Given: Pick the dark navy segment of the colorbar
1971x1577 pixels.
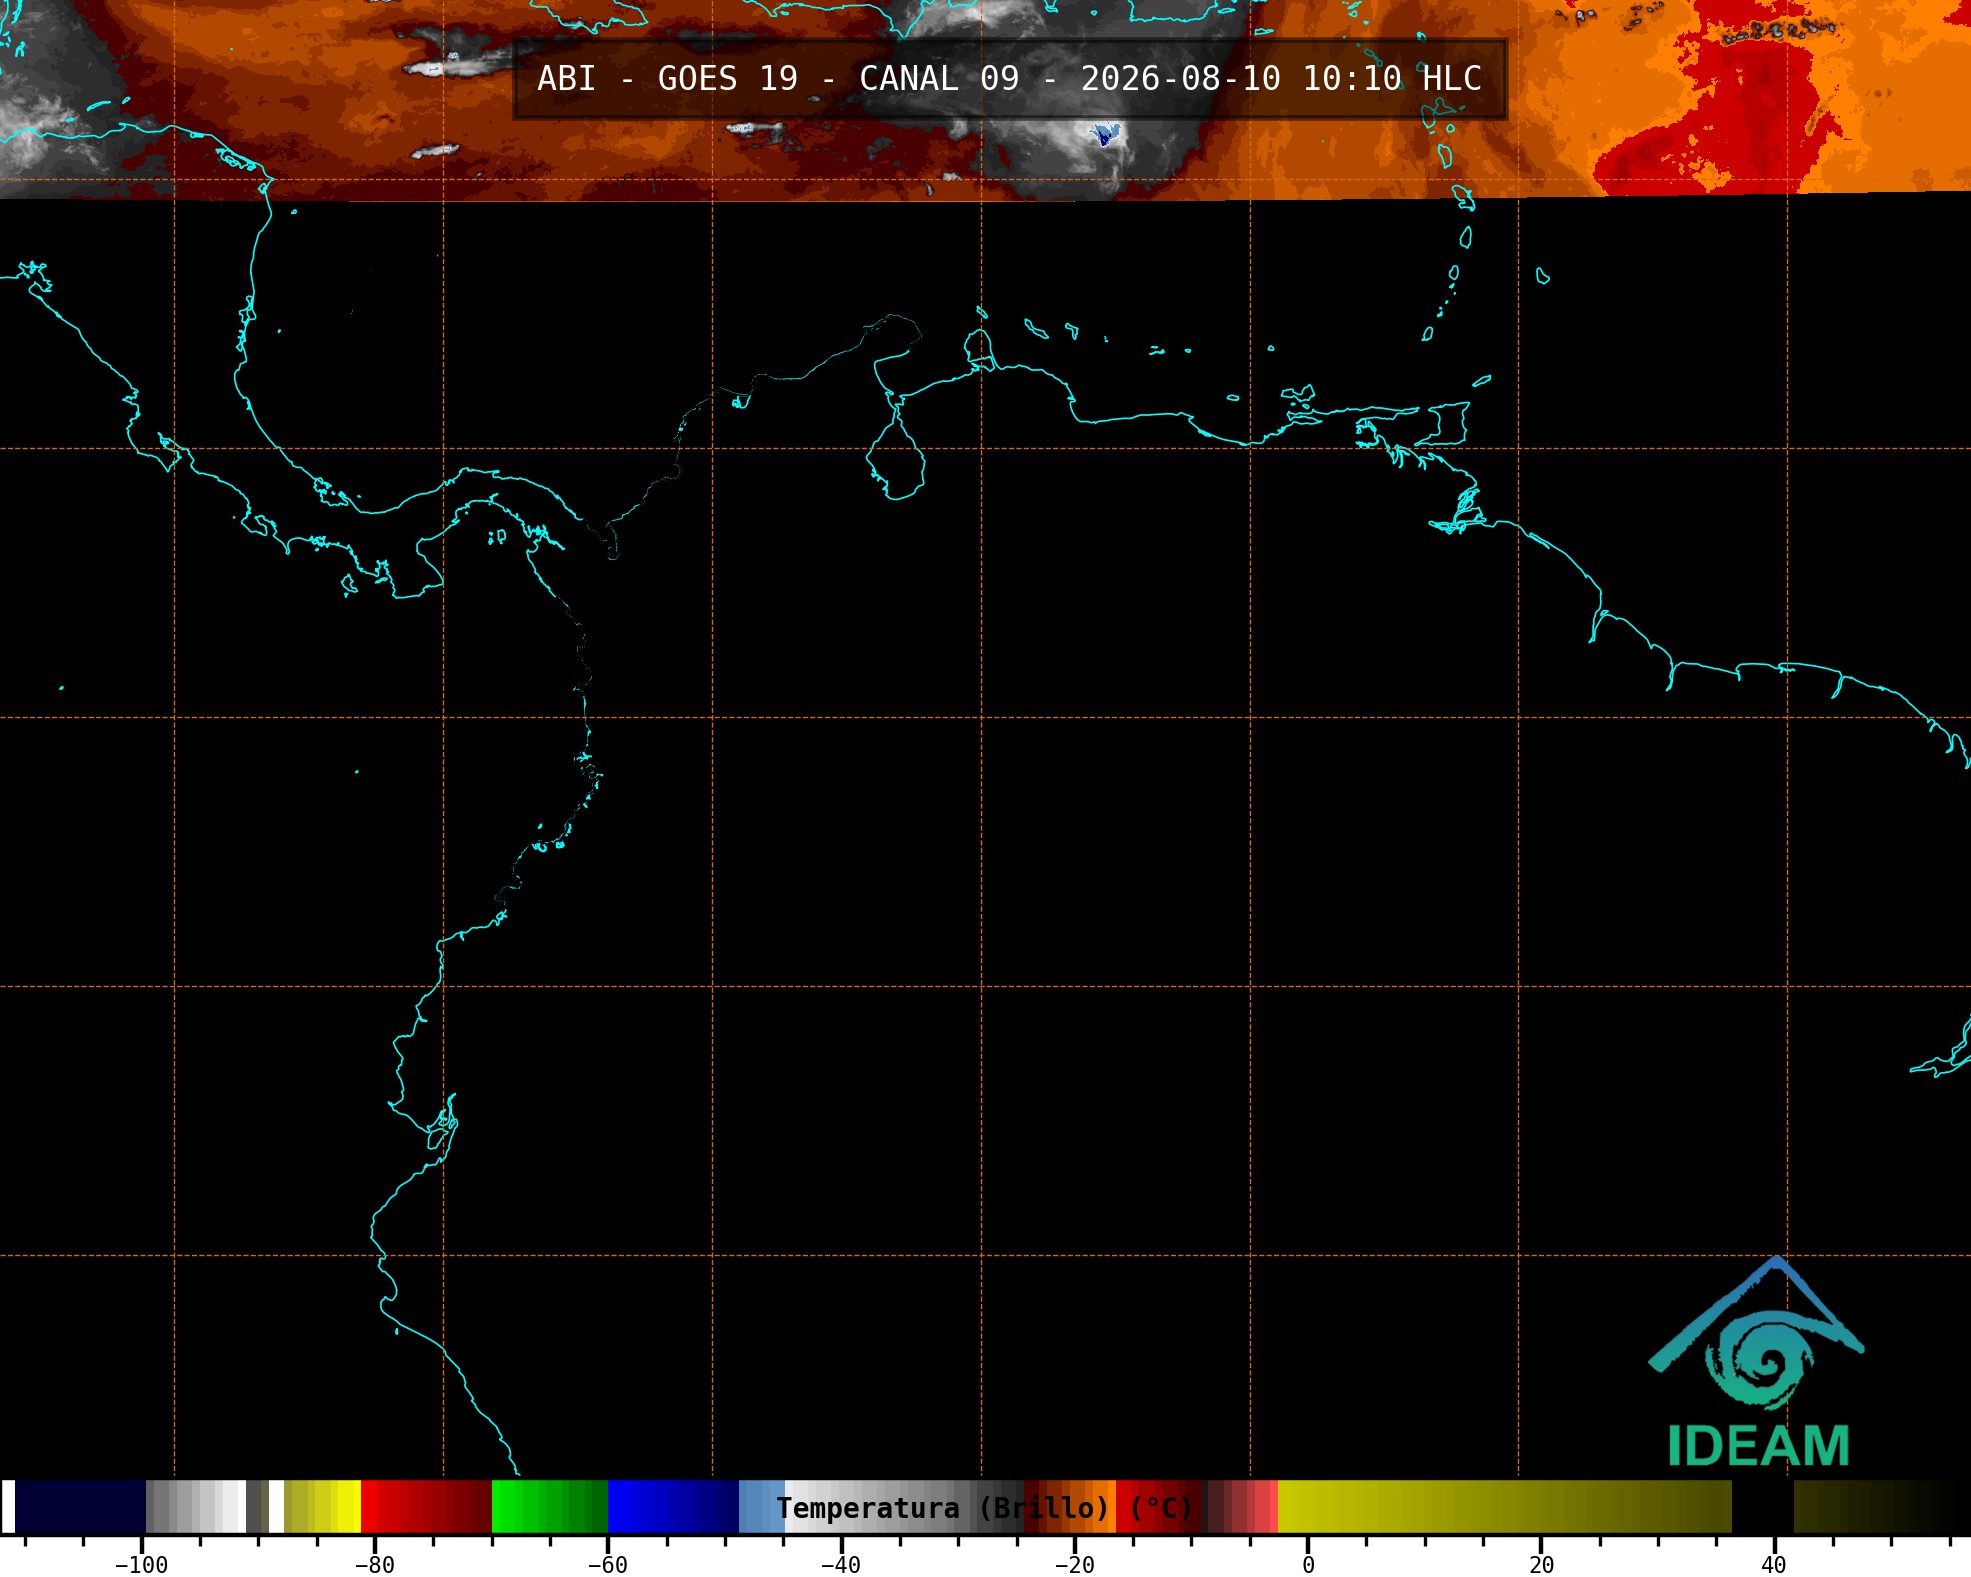Looking at the screenshot, I should click(80, 1506).
